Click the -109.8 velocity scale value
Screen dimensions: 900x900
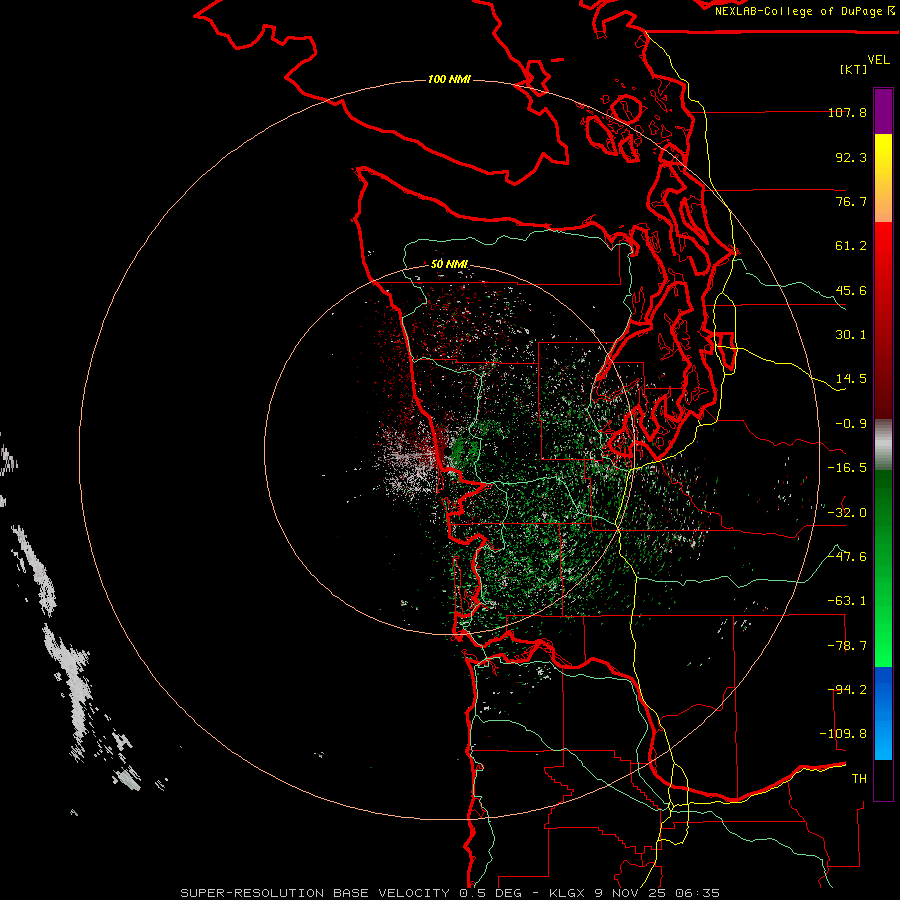pos(843,734)
